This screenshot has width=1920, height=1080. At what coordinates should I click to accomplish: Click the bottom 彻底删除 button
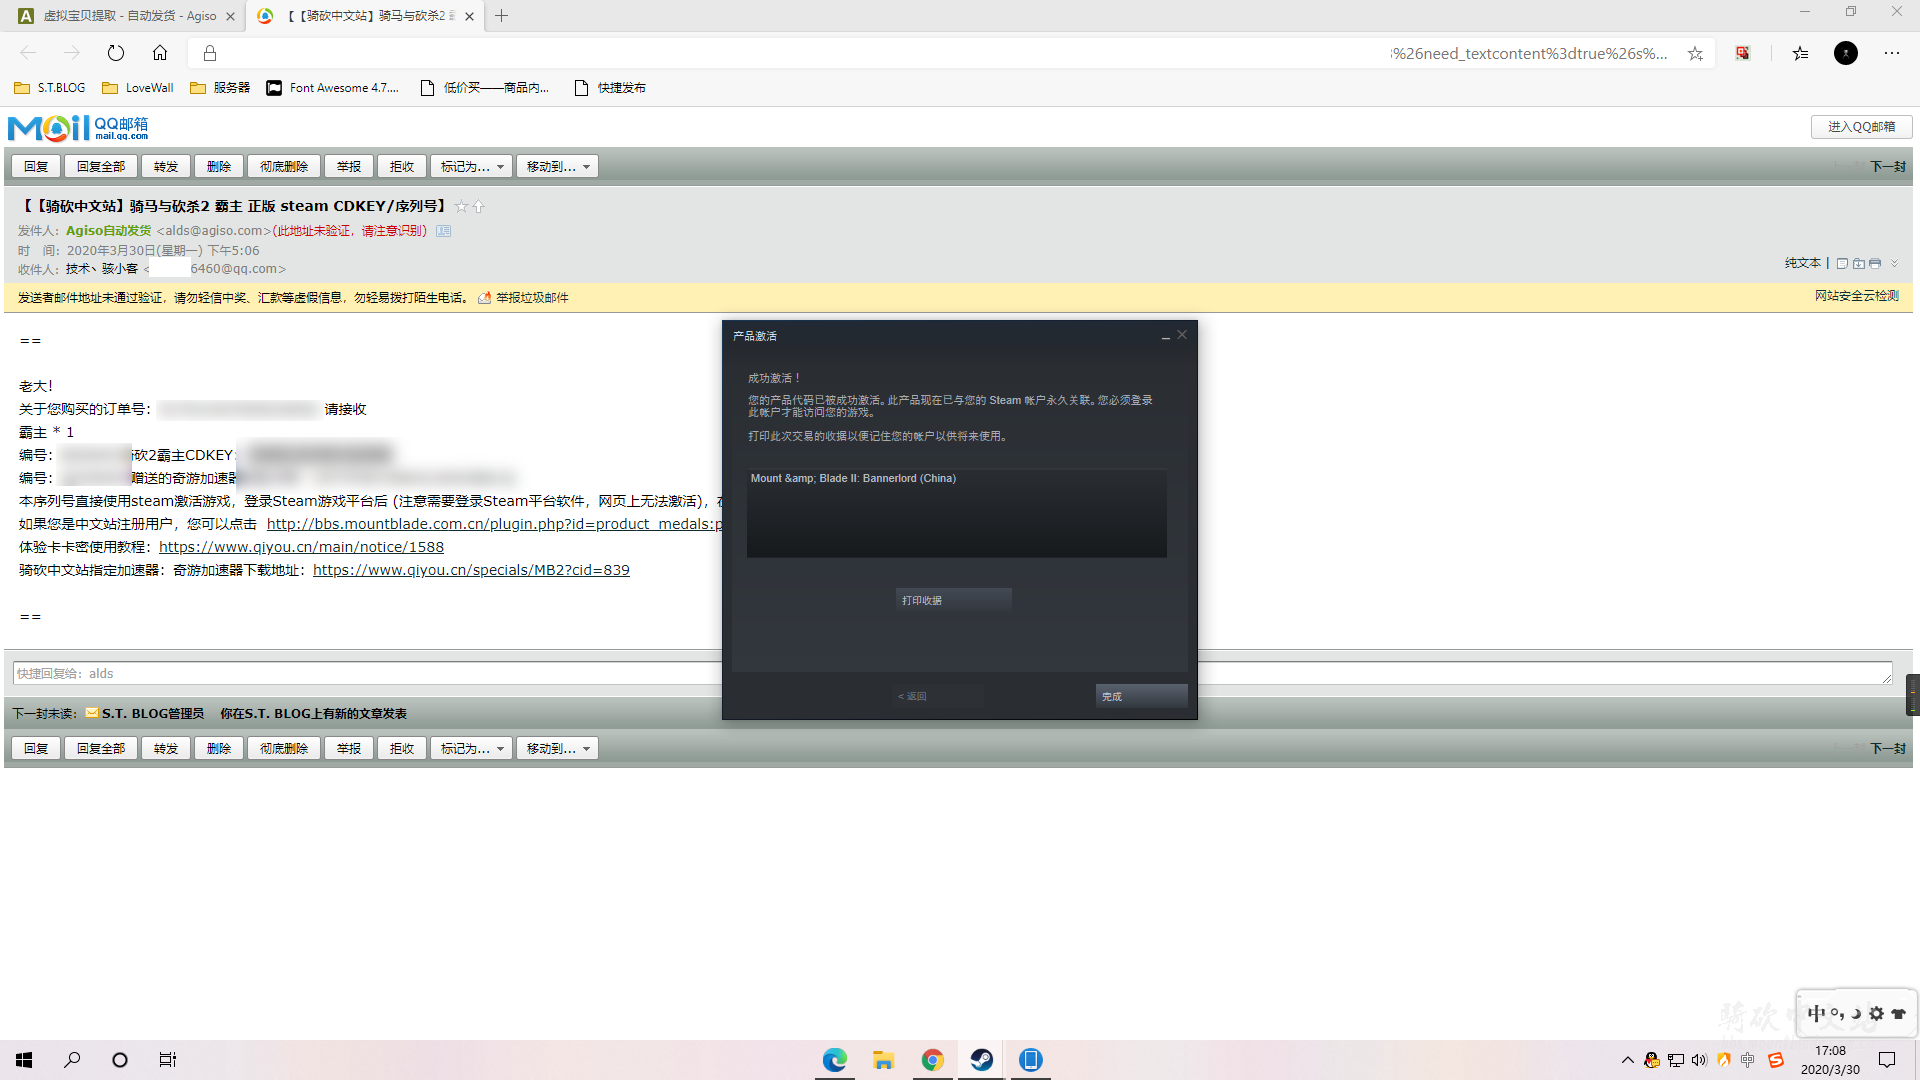[284, 748]
